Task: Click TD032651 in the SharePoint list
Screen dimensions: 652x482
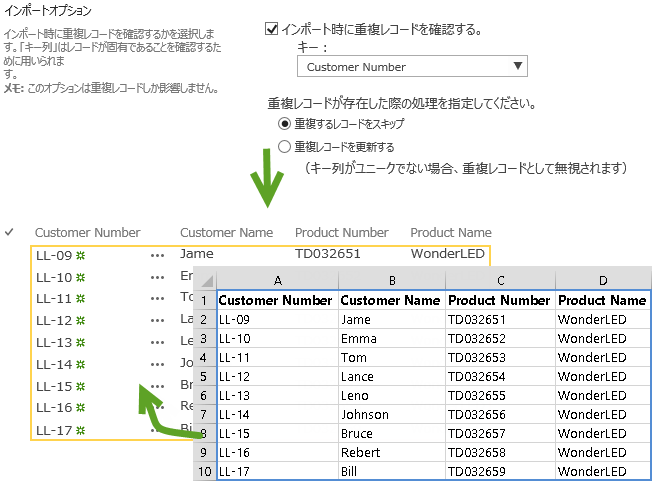Action: pos(327,254)
